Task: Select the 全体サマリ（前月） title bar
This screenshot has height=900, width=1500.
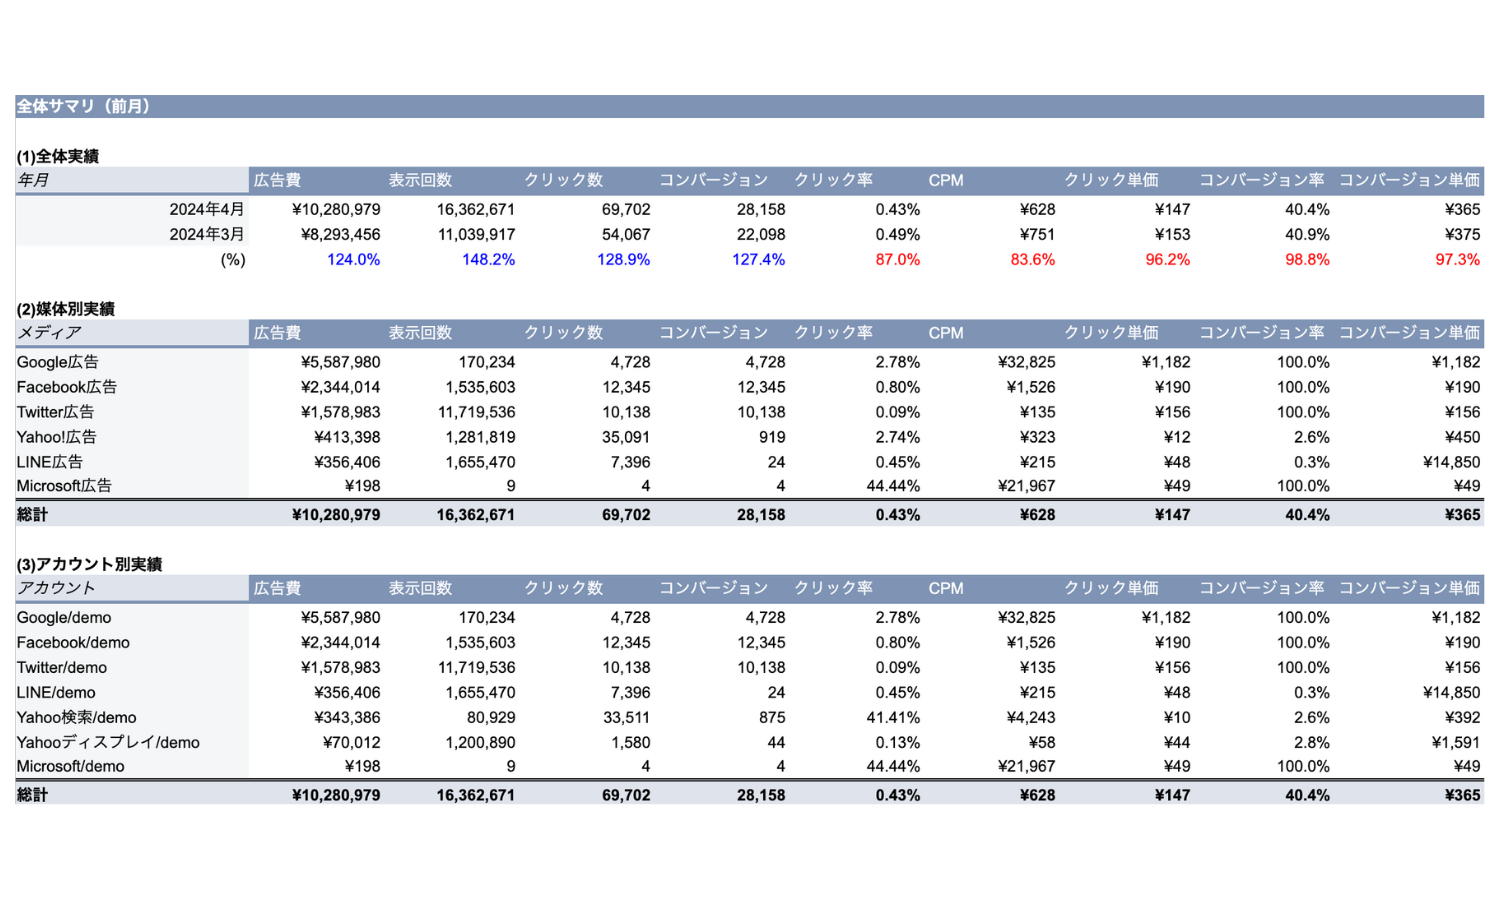Action: [x=749, y=106]
